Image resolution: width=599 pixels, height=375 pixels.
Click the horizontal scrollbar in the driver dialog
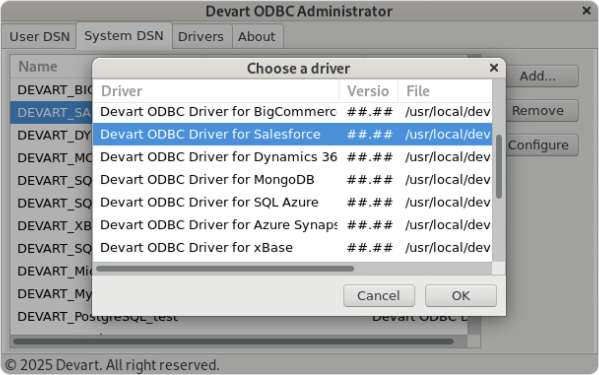click(225, 269)
